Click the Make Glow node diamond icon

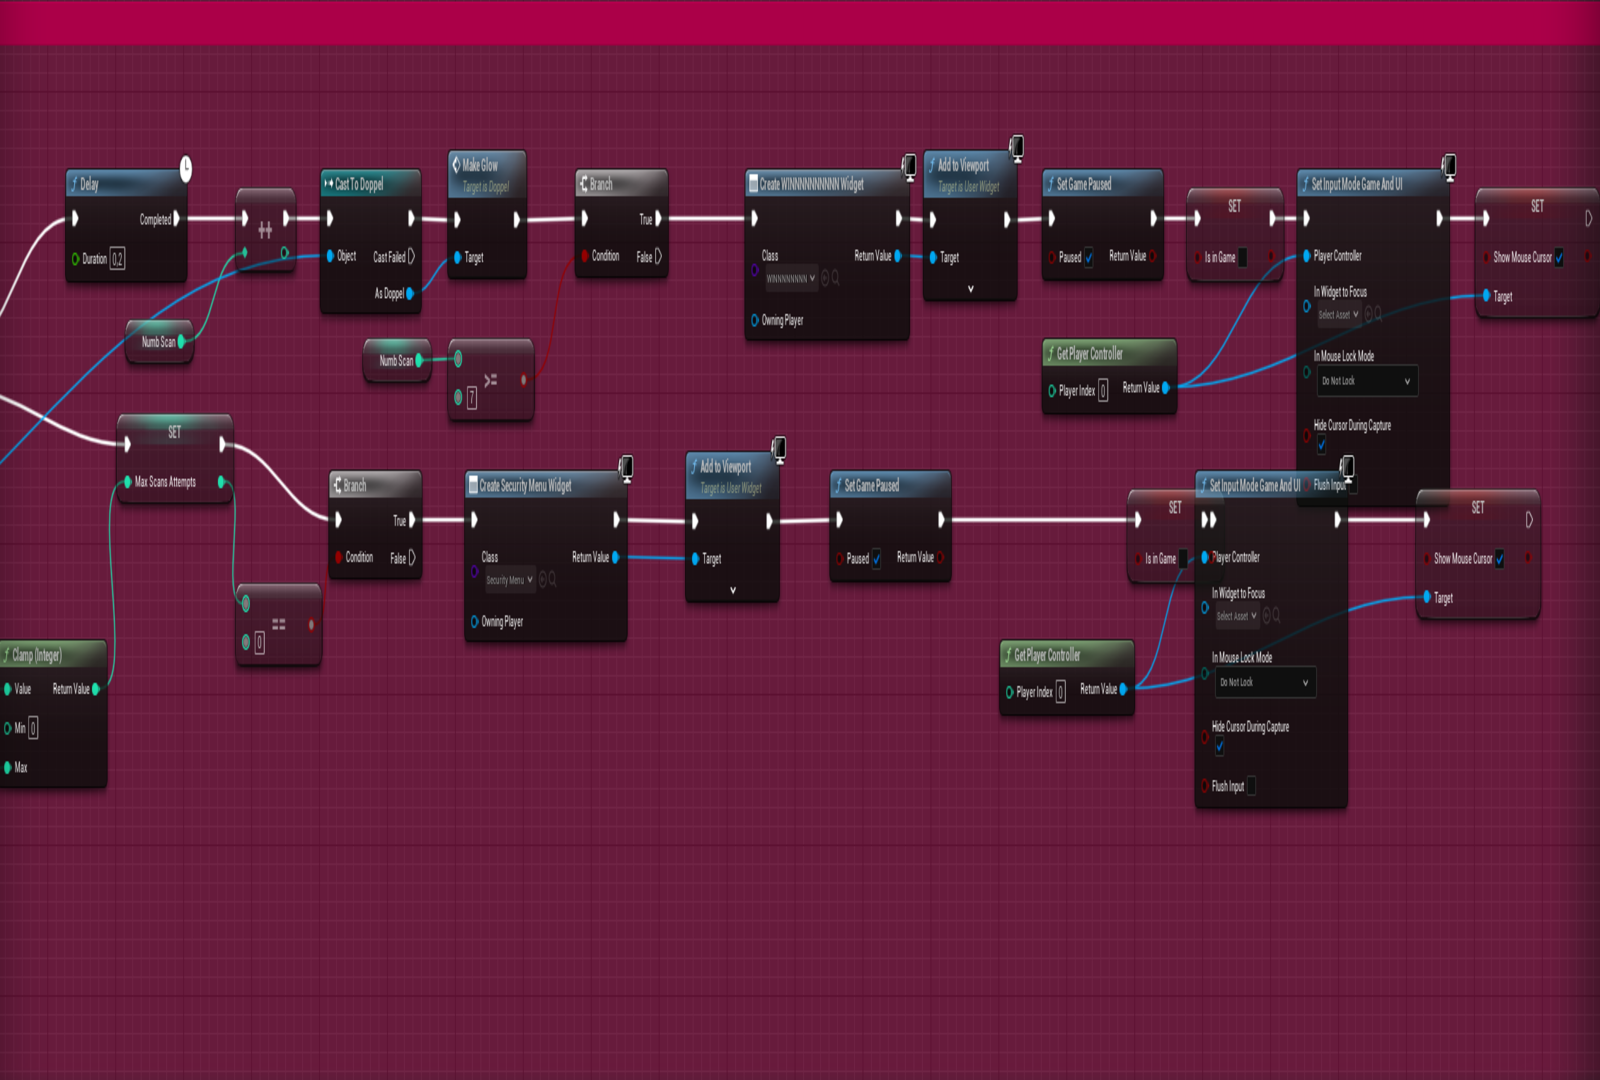pyautogui.click(x=456, y=165)
